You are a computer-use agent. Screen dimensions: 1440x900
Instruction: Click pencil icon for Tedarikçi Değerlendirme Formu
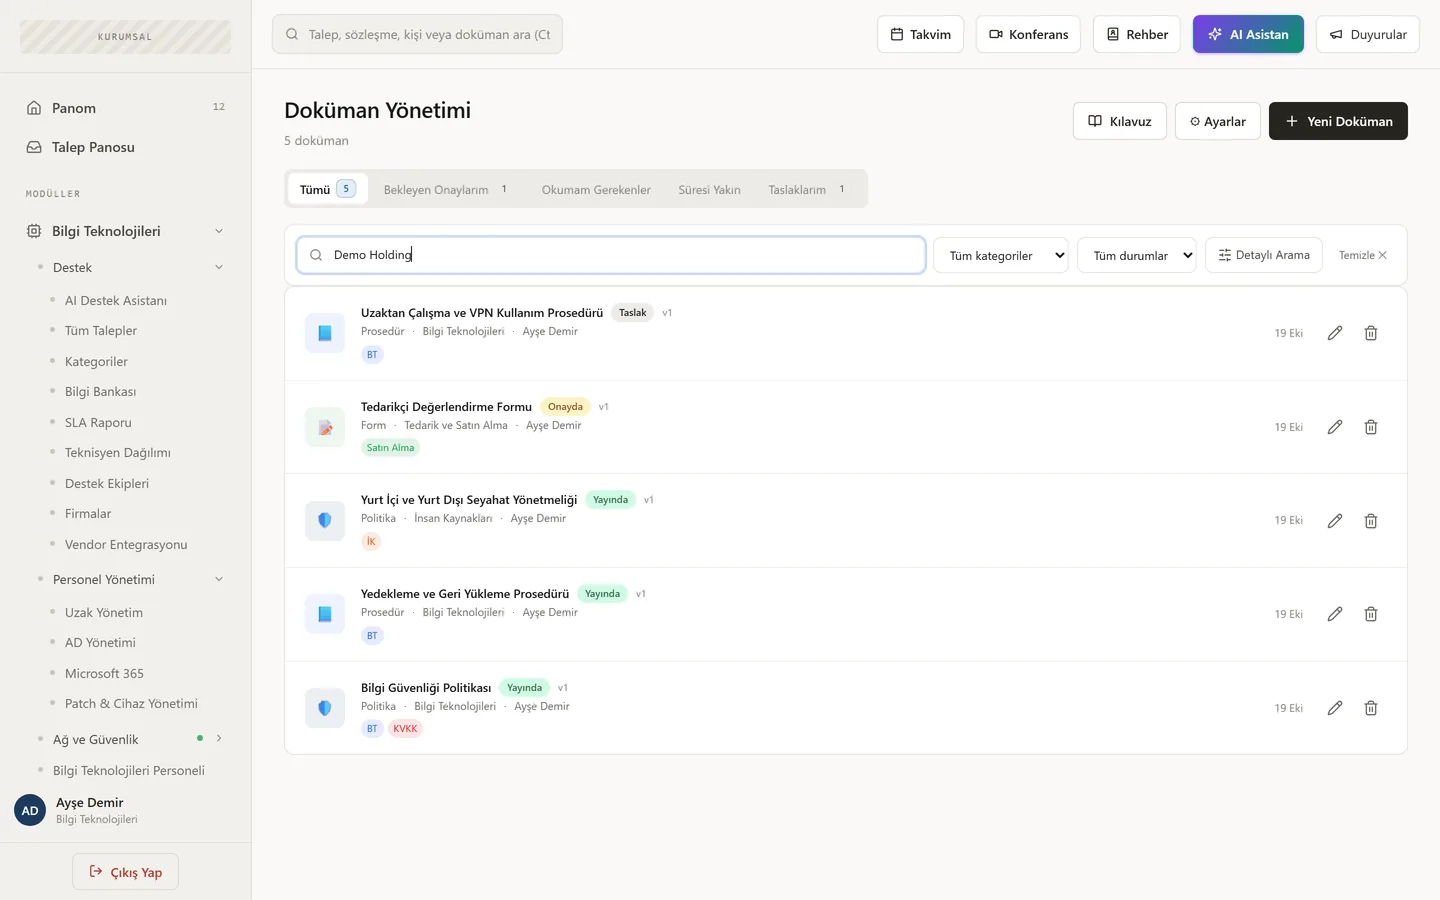[x=1335, y=427]
